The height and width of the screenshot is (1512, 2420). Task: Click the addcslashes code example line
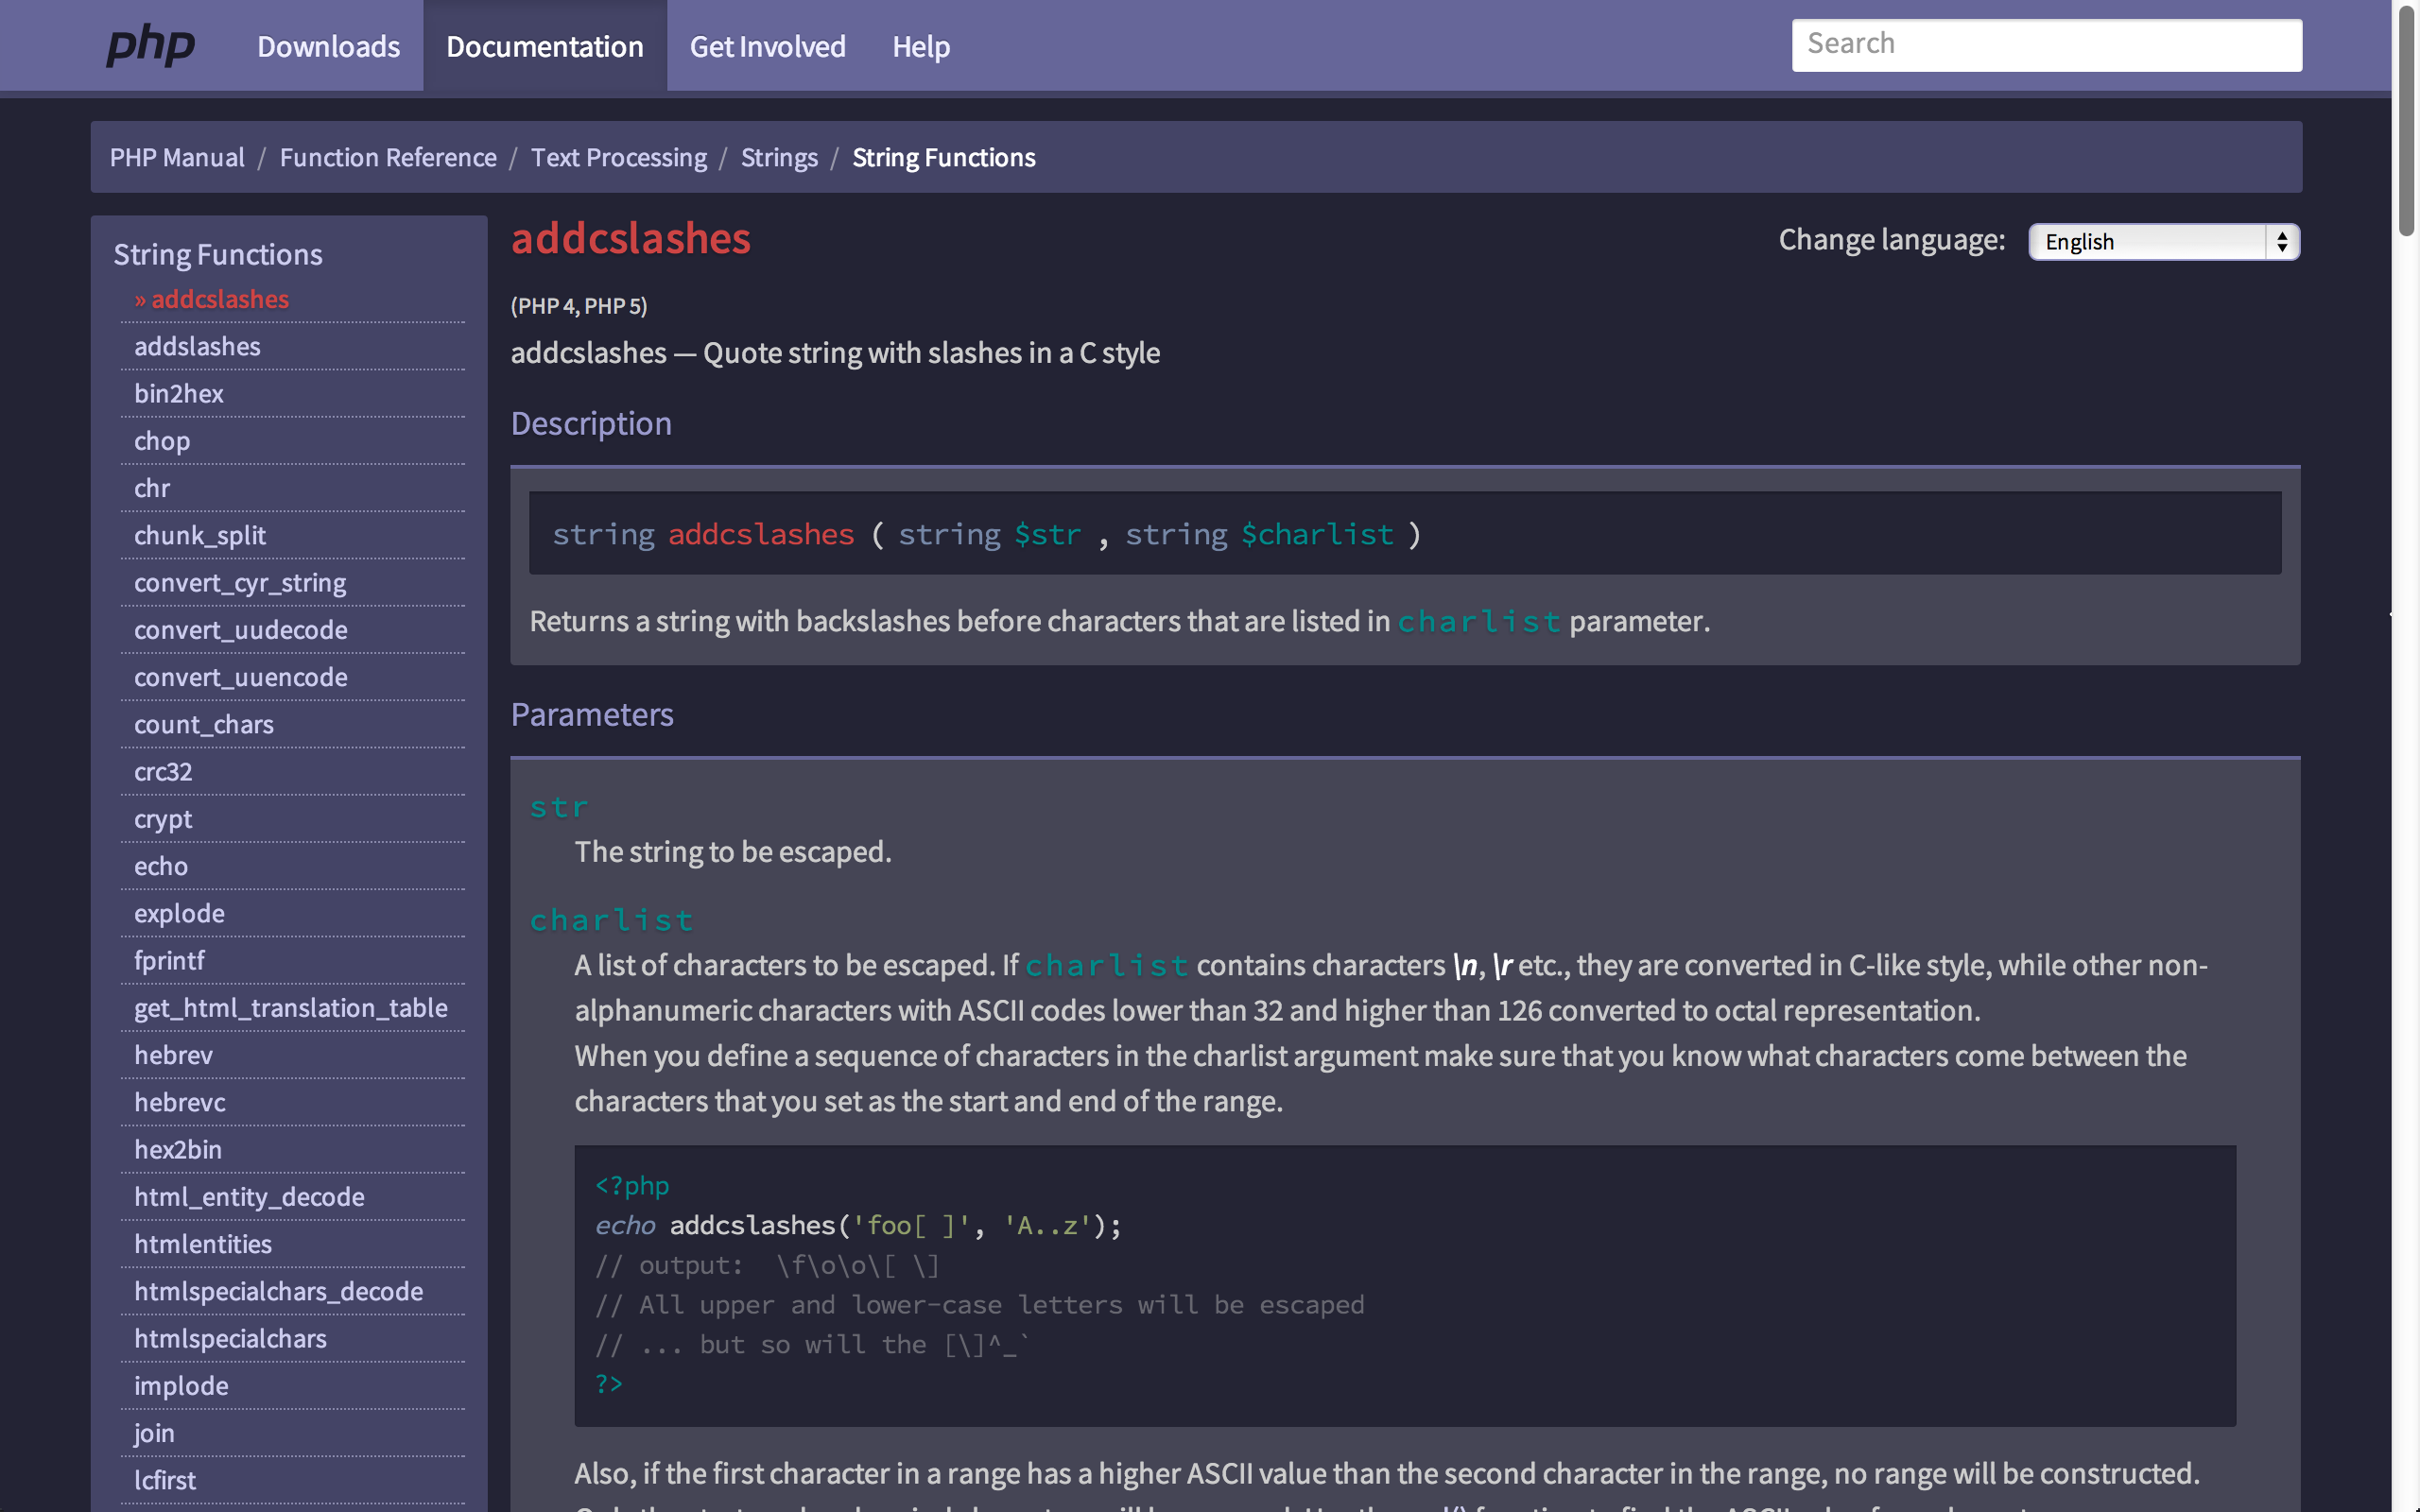858,1225
